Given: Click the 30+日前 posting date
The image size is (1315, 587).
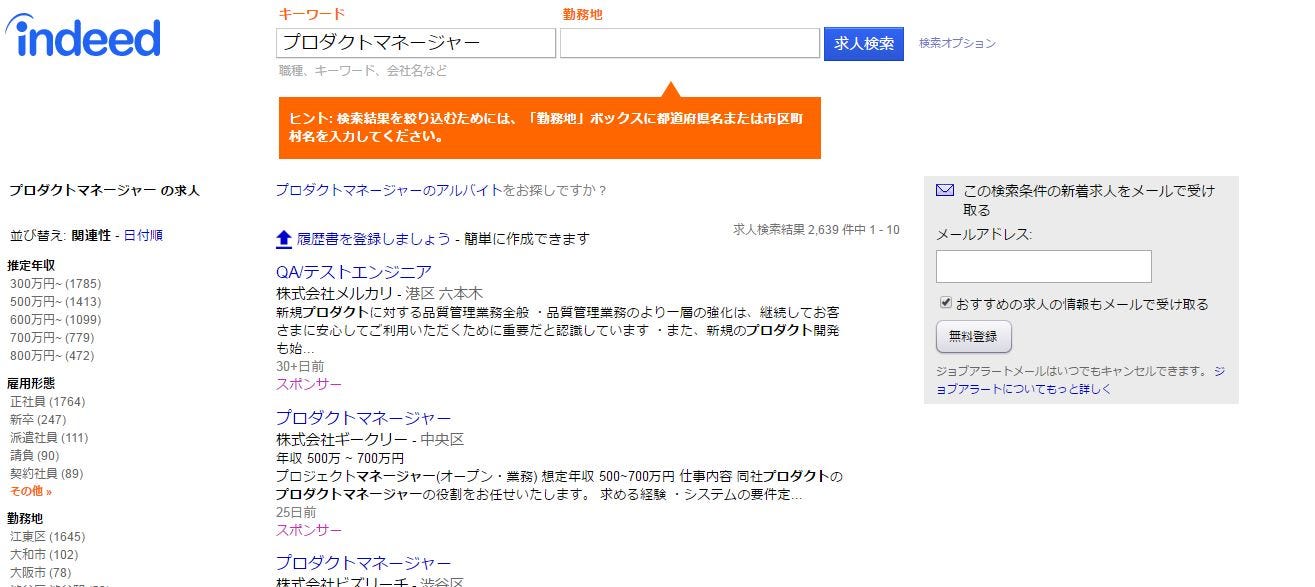Looking at the screenshot, I should click(x=300, y=367).
